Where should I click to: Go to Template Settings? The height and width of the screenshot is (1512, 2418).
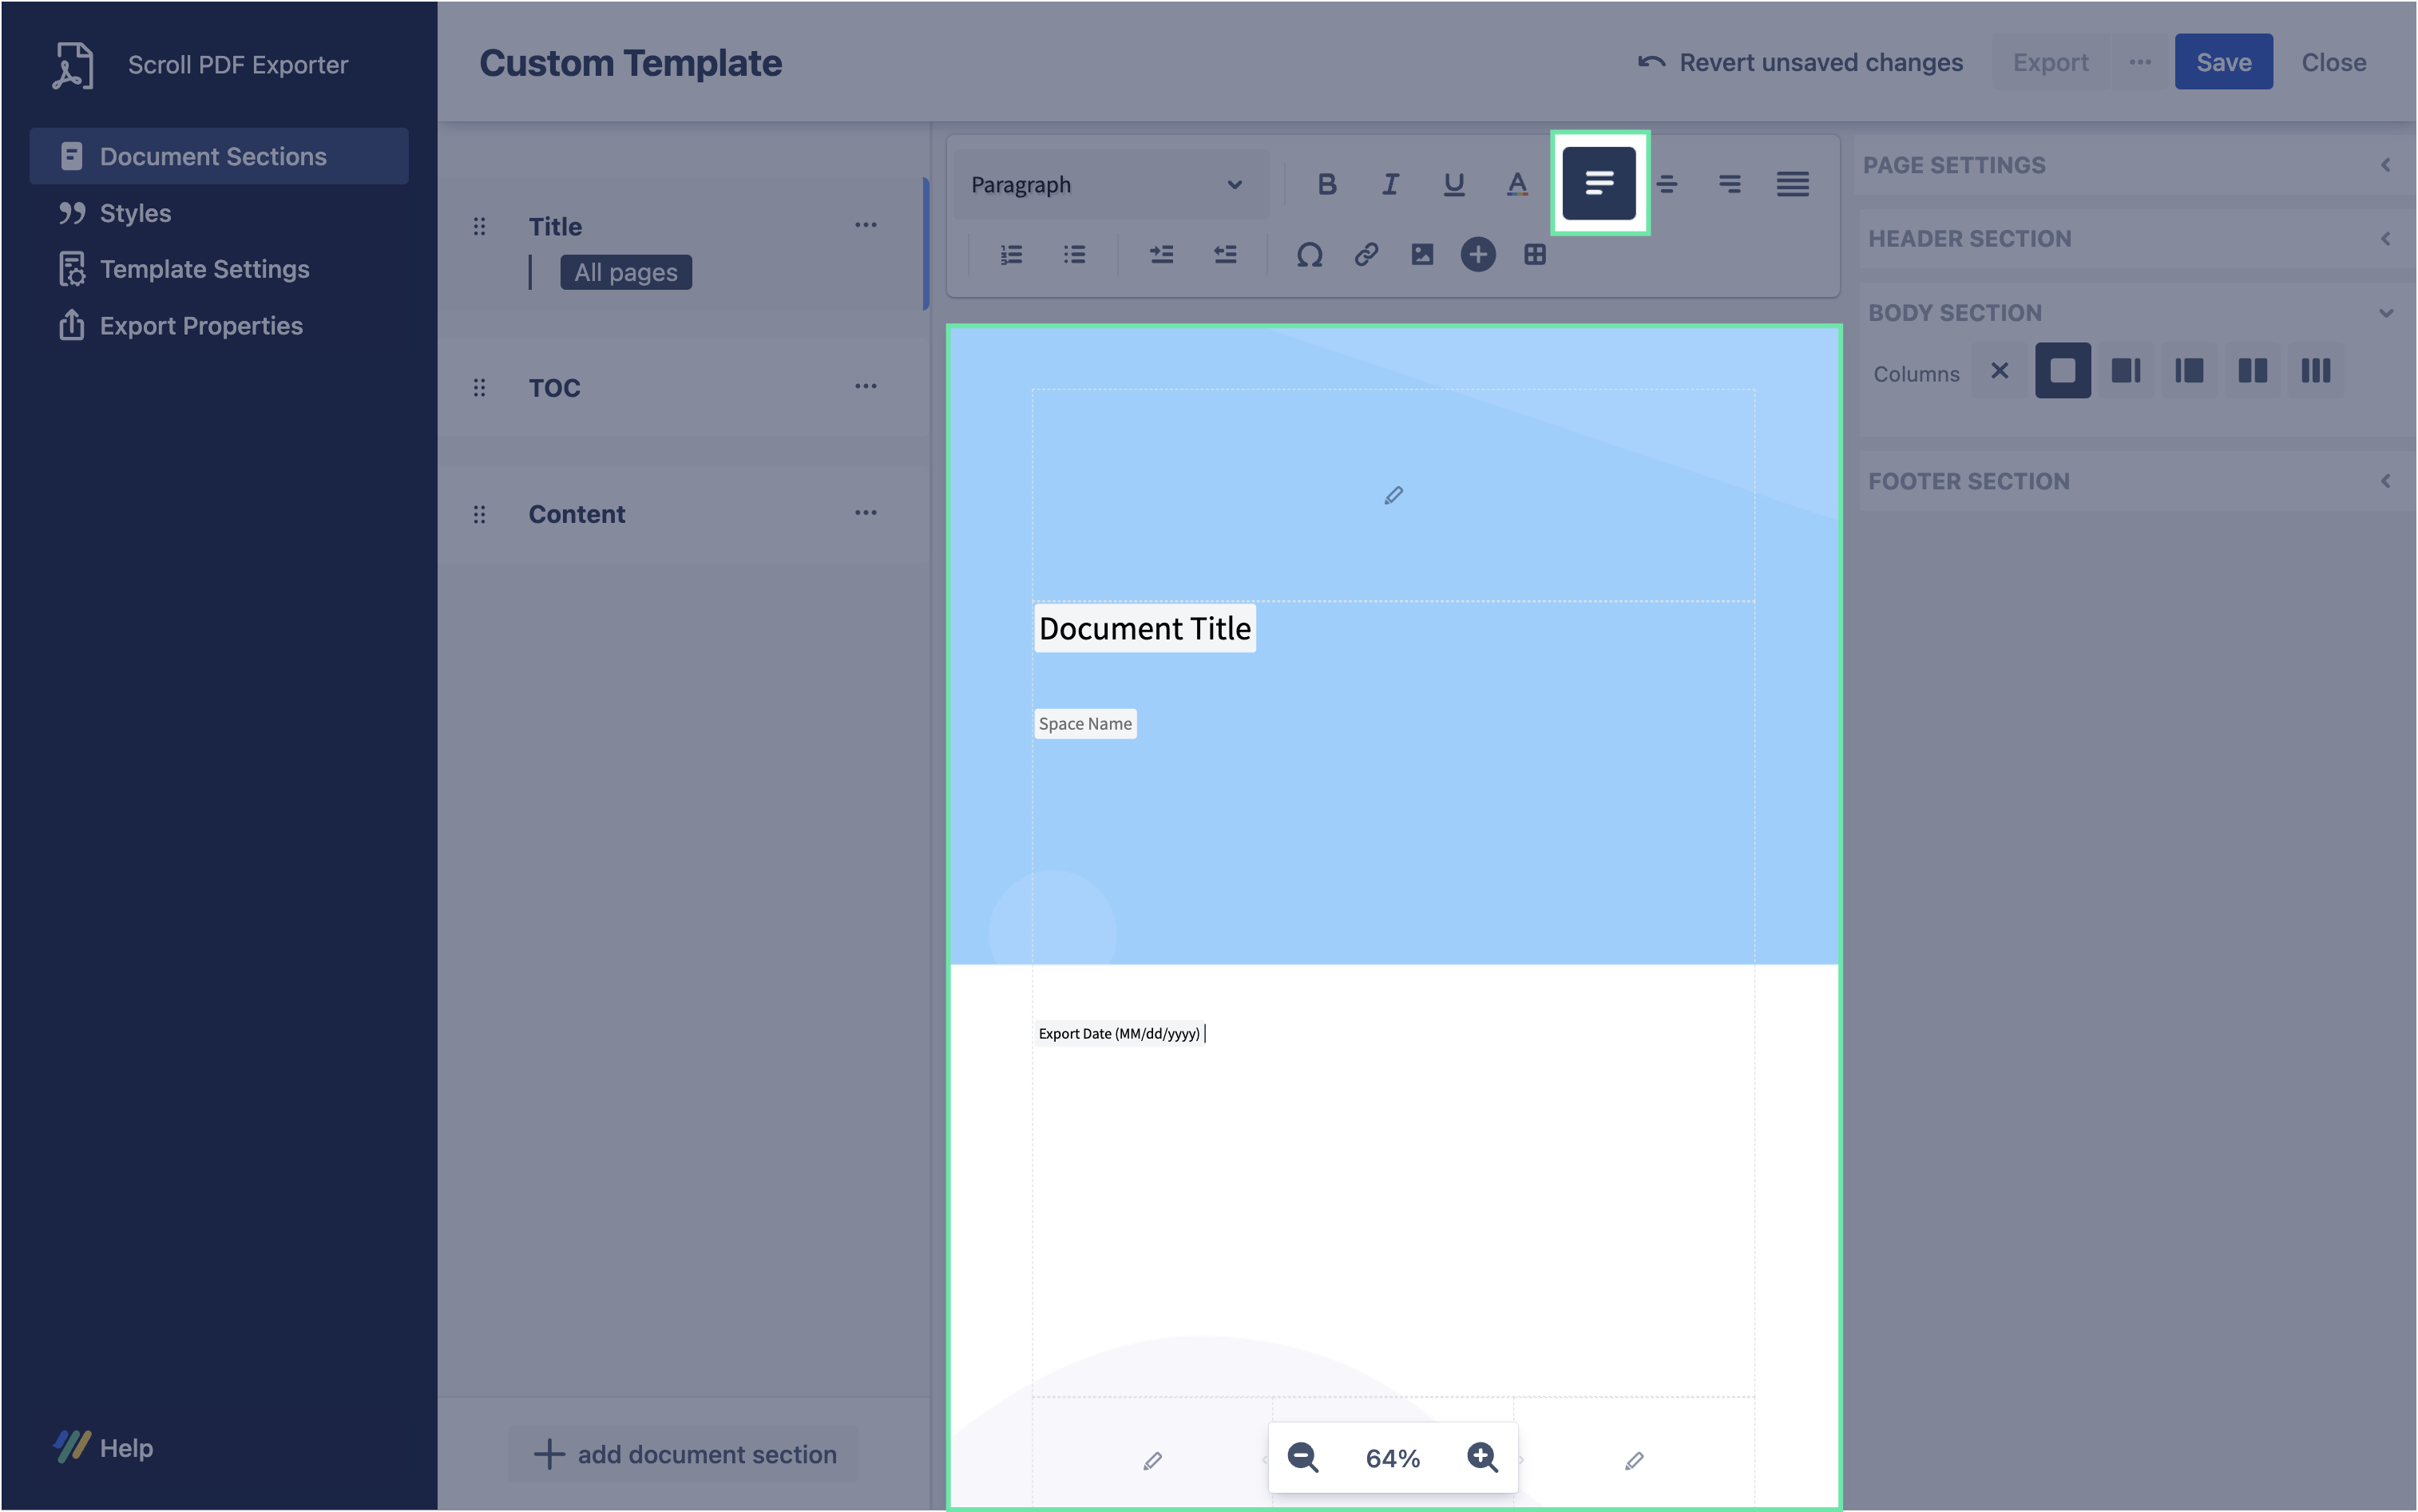(x=204, y=269)
